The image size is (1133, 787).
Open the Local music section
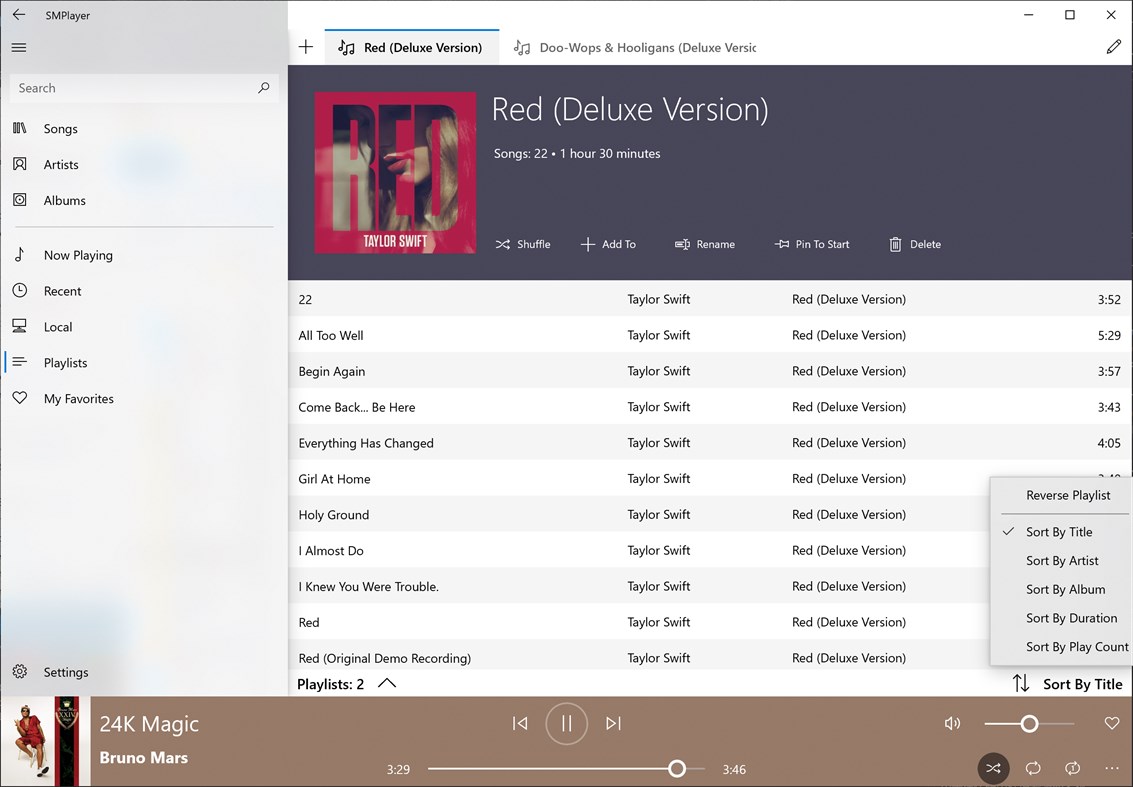57,326
